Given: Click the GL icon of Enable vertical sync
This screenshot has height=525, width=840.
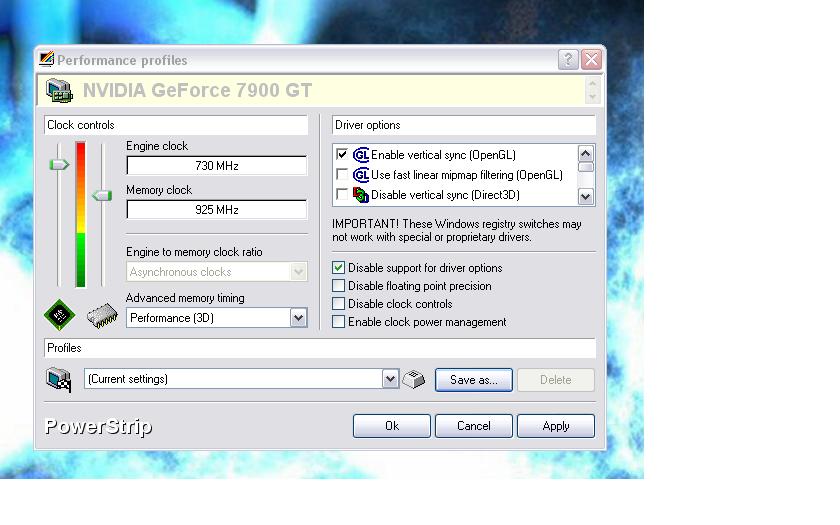Looking at the screenshot, I should click(x=361, y=155).
